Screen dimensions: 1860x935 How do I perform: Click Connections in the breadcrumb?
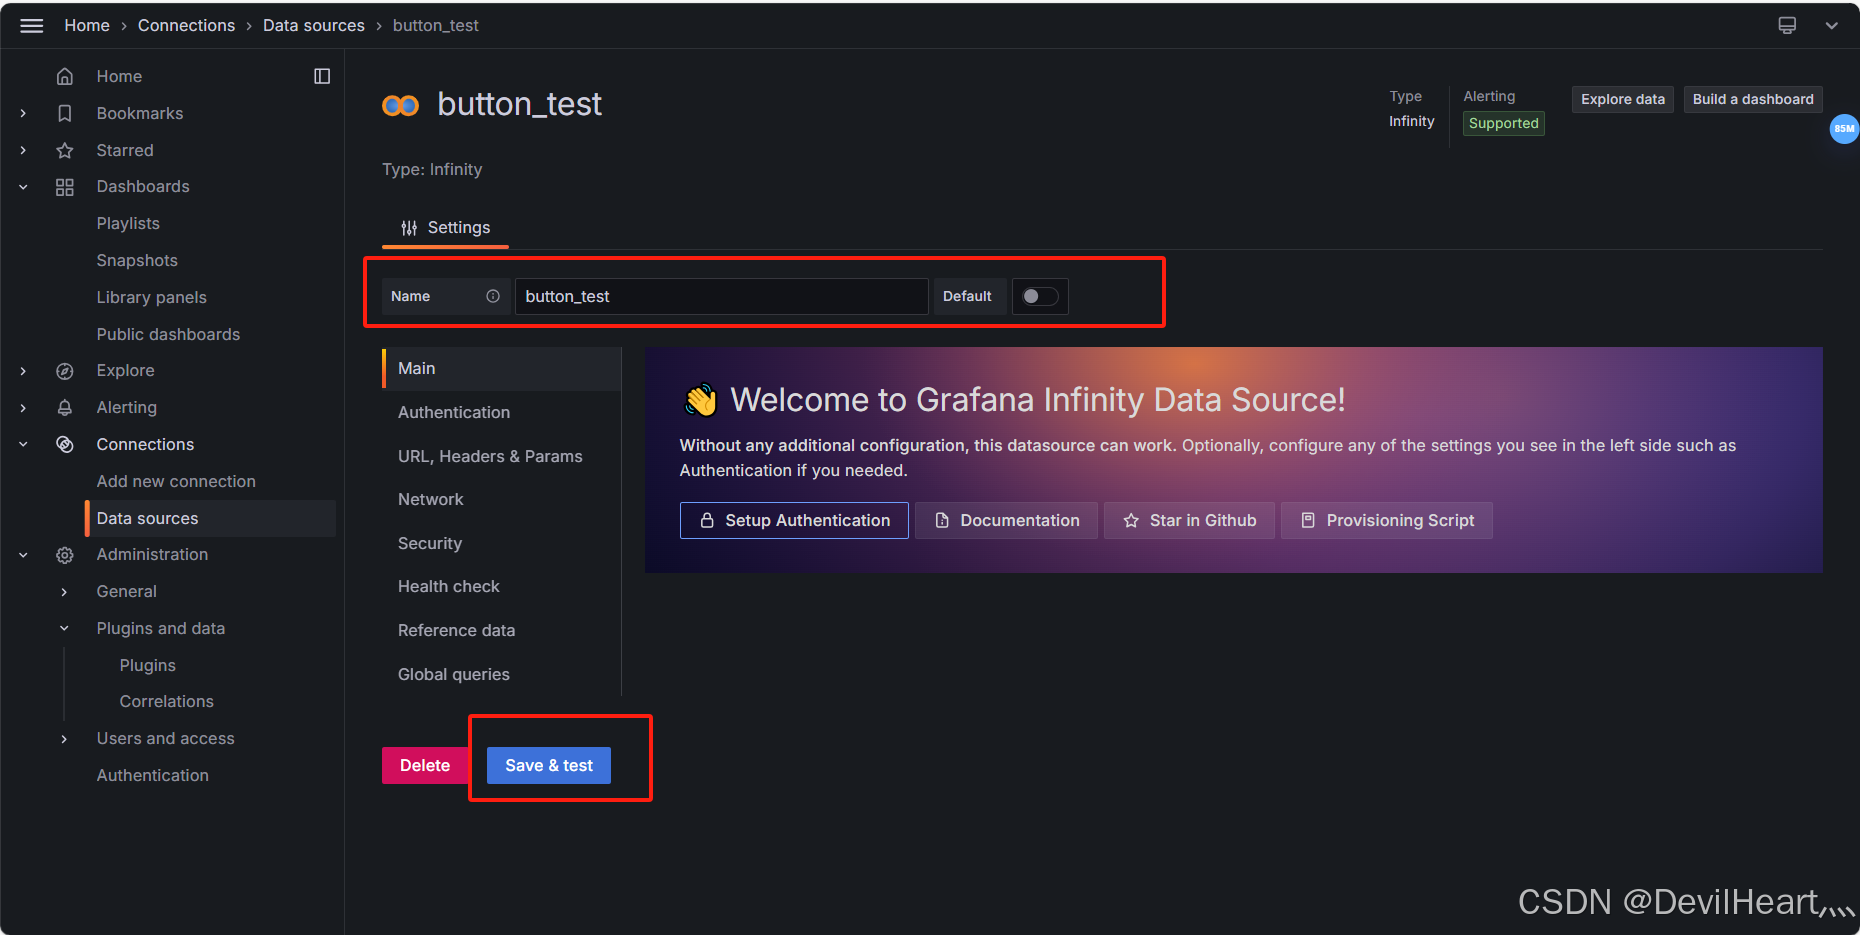(x=186, y=26)
